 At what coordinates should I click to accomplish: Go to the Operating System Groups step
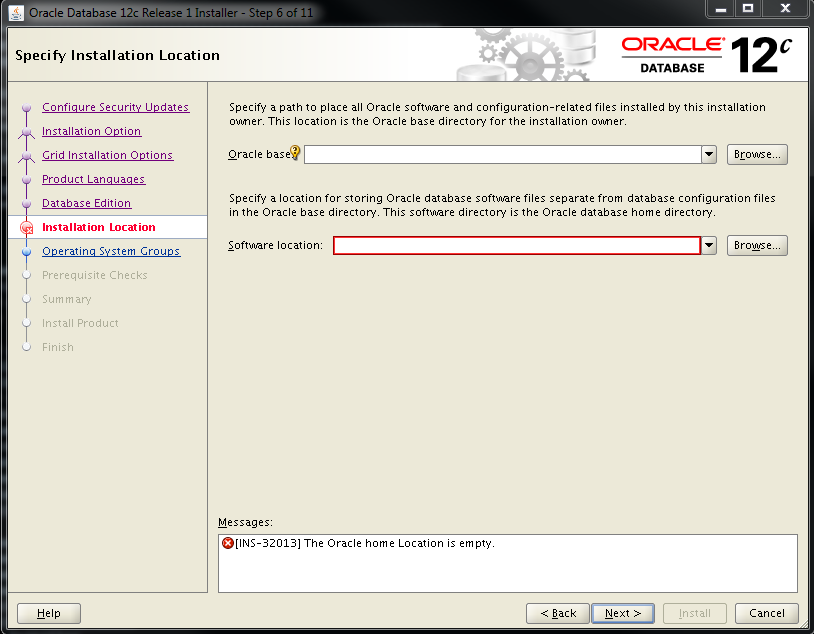click(111, 251)
